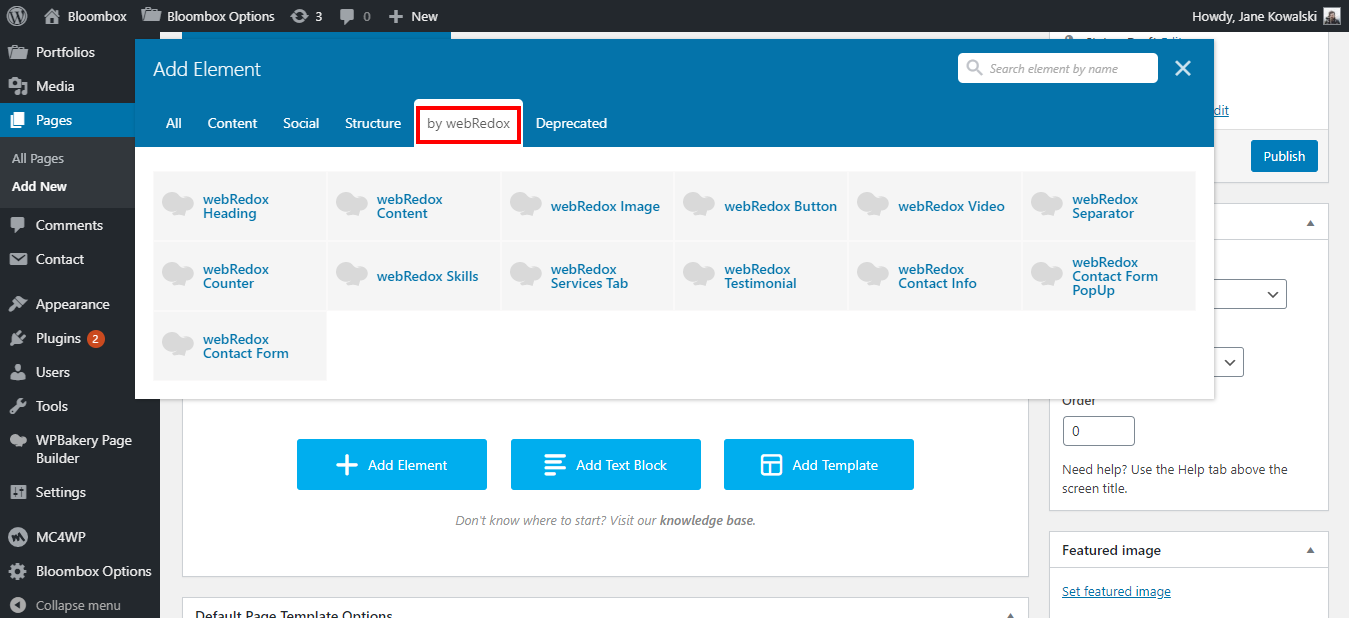Viewport: 1349px width, 618px height.
Task: Open the template dropdown above Order
Action: [1229, 362]
